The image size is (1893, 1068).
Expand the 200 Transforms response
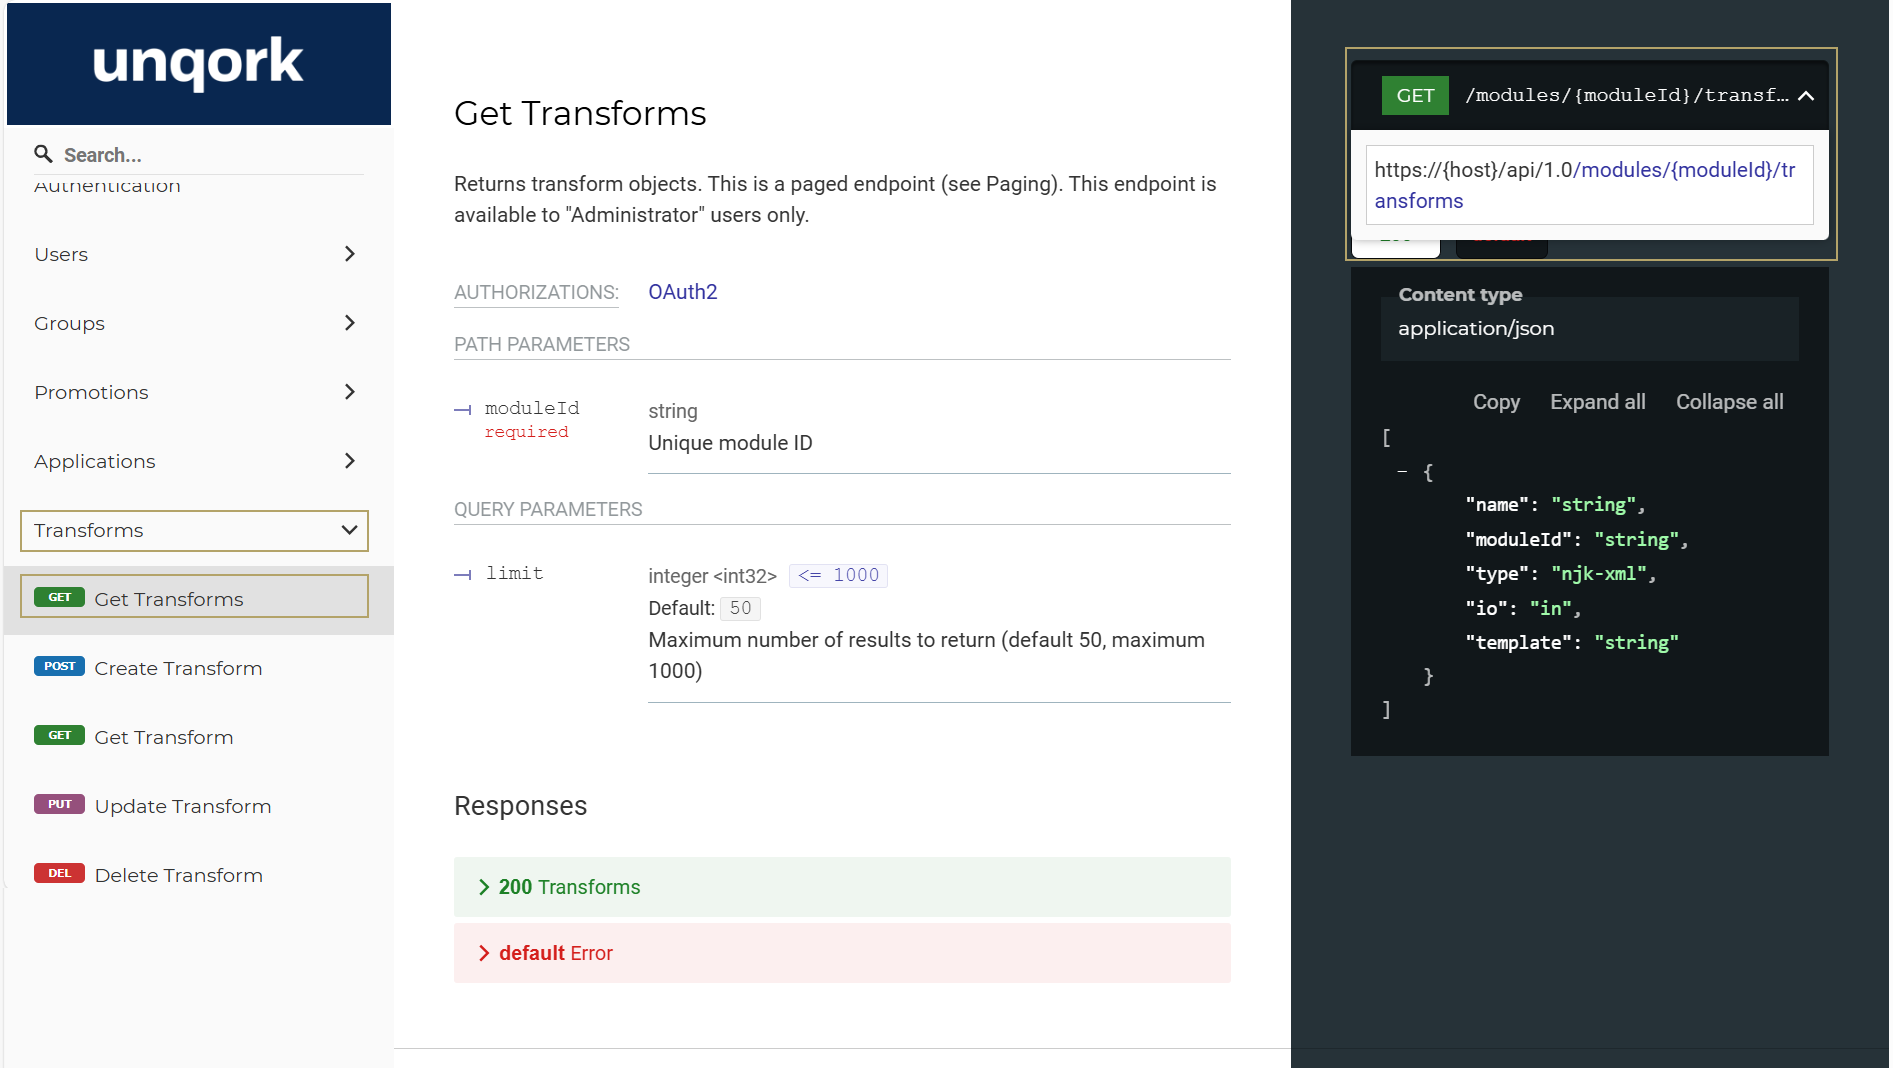(842, 887)
